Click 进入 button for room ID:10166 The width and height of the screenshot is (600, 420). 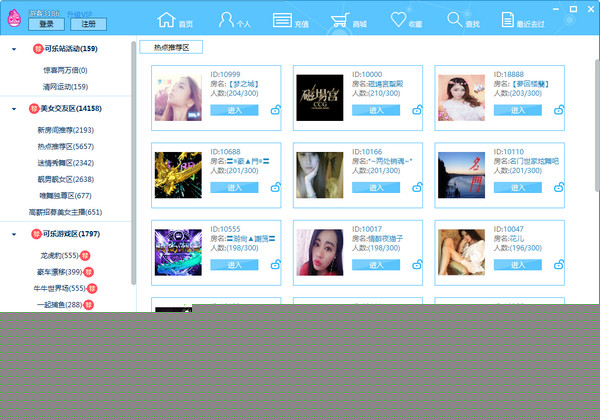[x=376, y=187]
